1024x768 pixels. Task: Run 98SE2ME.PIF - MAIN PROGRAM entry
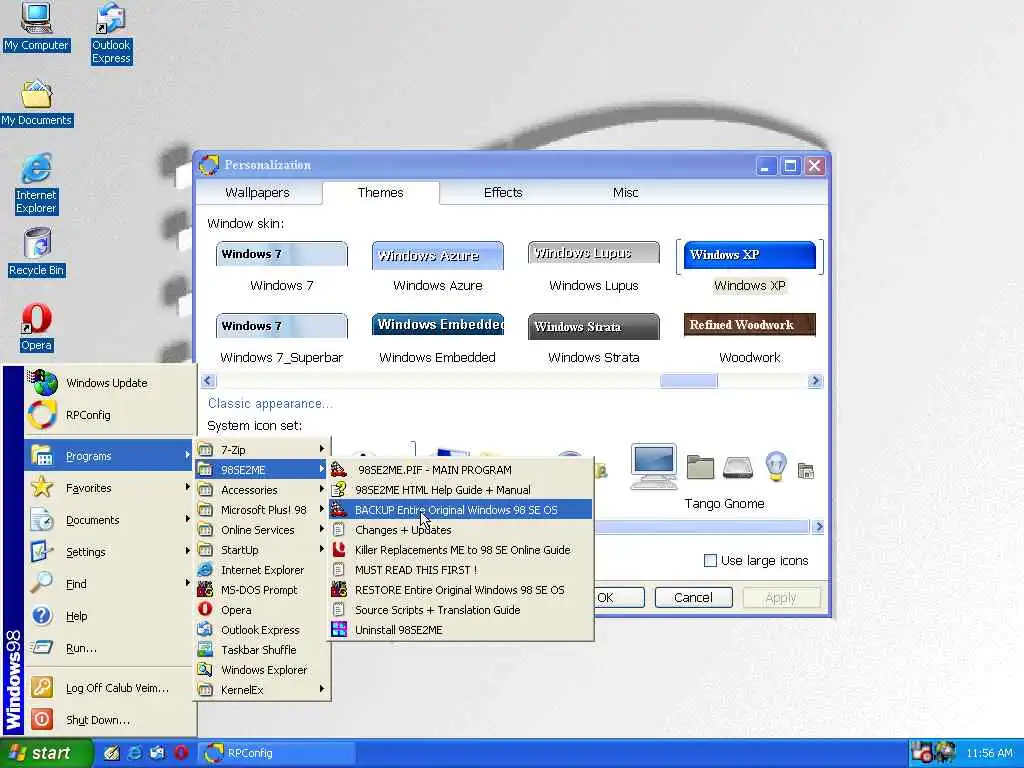click(461, 470)
